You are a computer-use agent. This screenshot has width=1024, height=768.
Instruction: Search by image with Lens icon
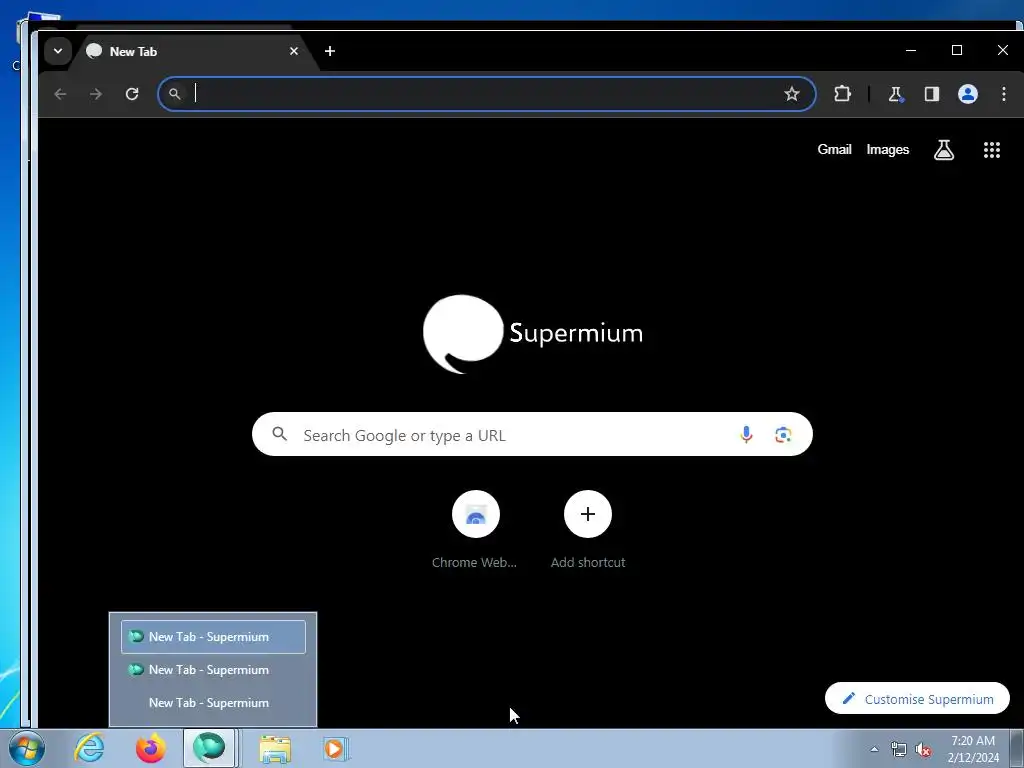click(783, 435)
